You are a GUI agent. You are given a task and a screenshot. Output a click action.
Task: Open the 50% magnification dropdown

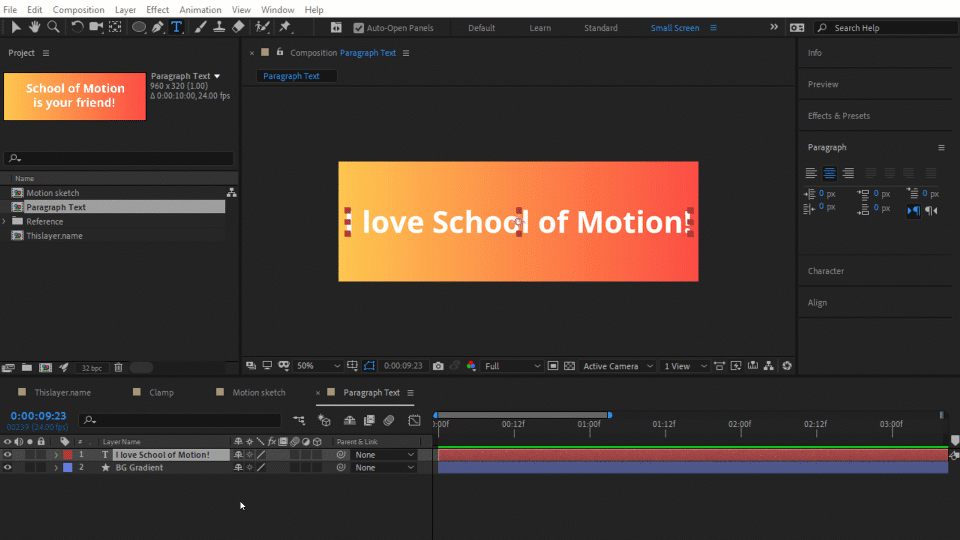[x=318, y=366]
